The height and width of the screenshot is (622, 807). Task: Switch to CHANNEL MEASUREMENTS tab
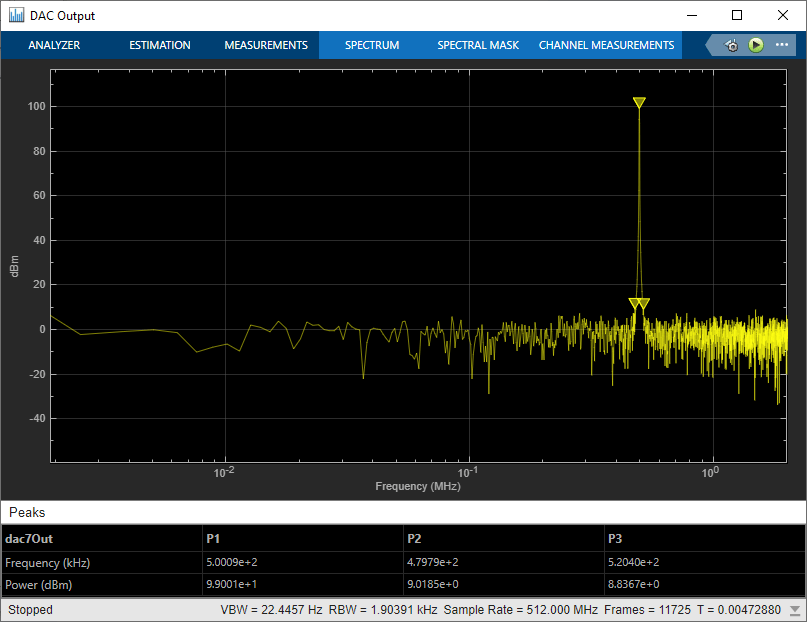click(x=606, y=45)
